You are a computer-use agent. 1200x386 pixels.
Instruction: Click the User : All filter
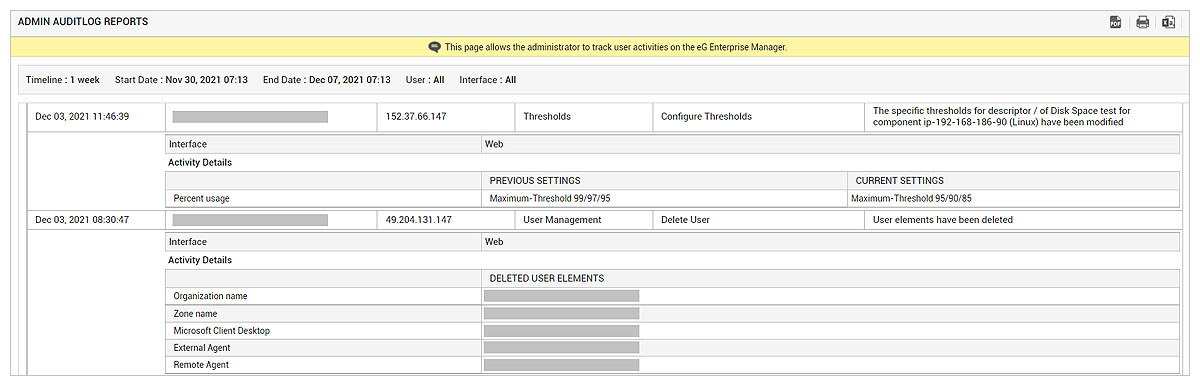[425, 80]
